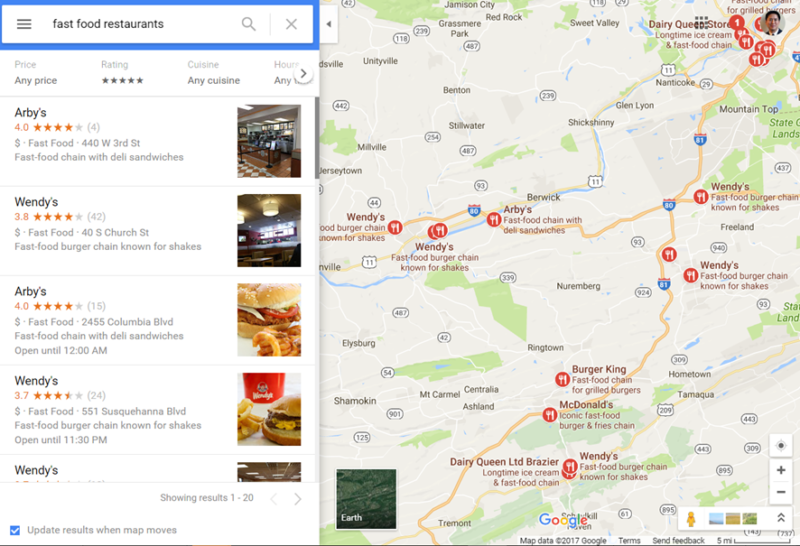This screenshot has width=800, height=546.
Task: Zoom out with the minus button
Action: click(x=781, y=492)
